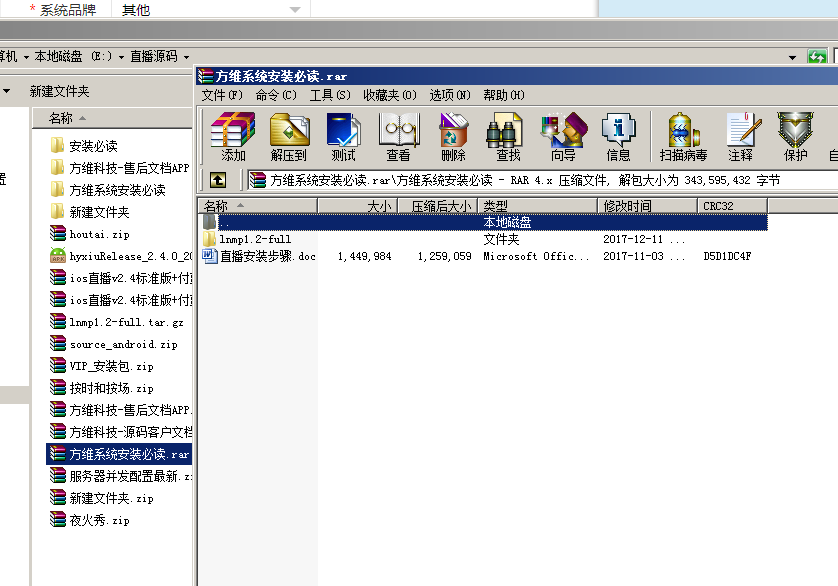Sort archive list by 类型 column

tap(538, 206)
